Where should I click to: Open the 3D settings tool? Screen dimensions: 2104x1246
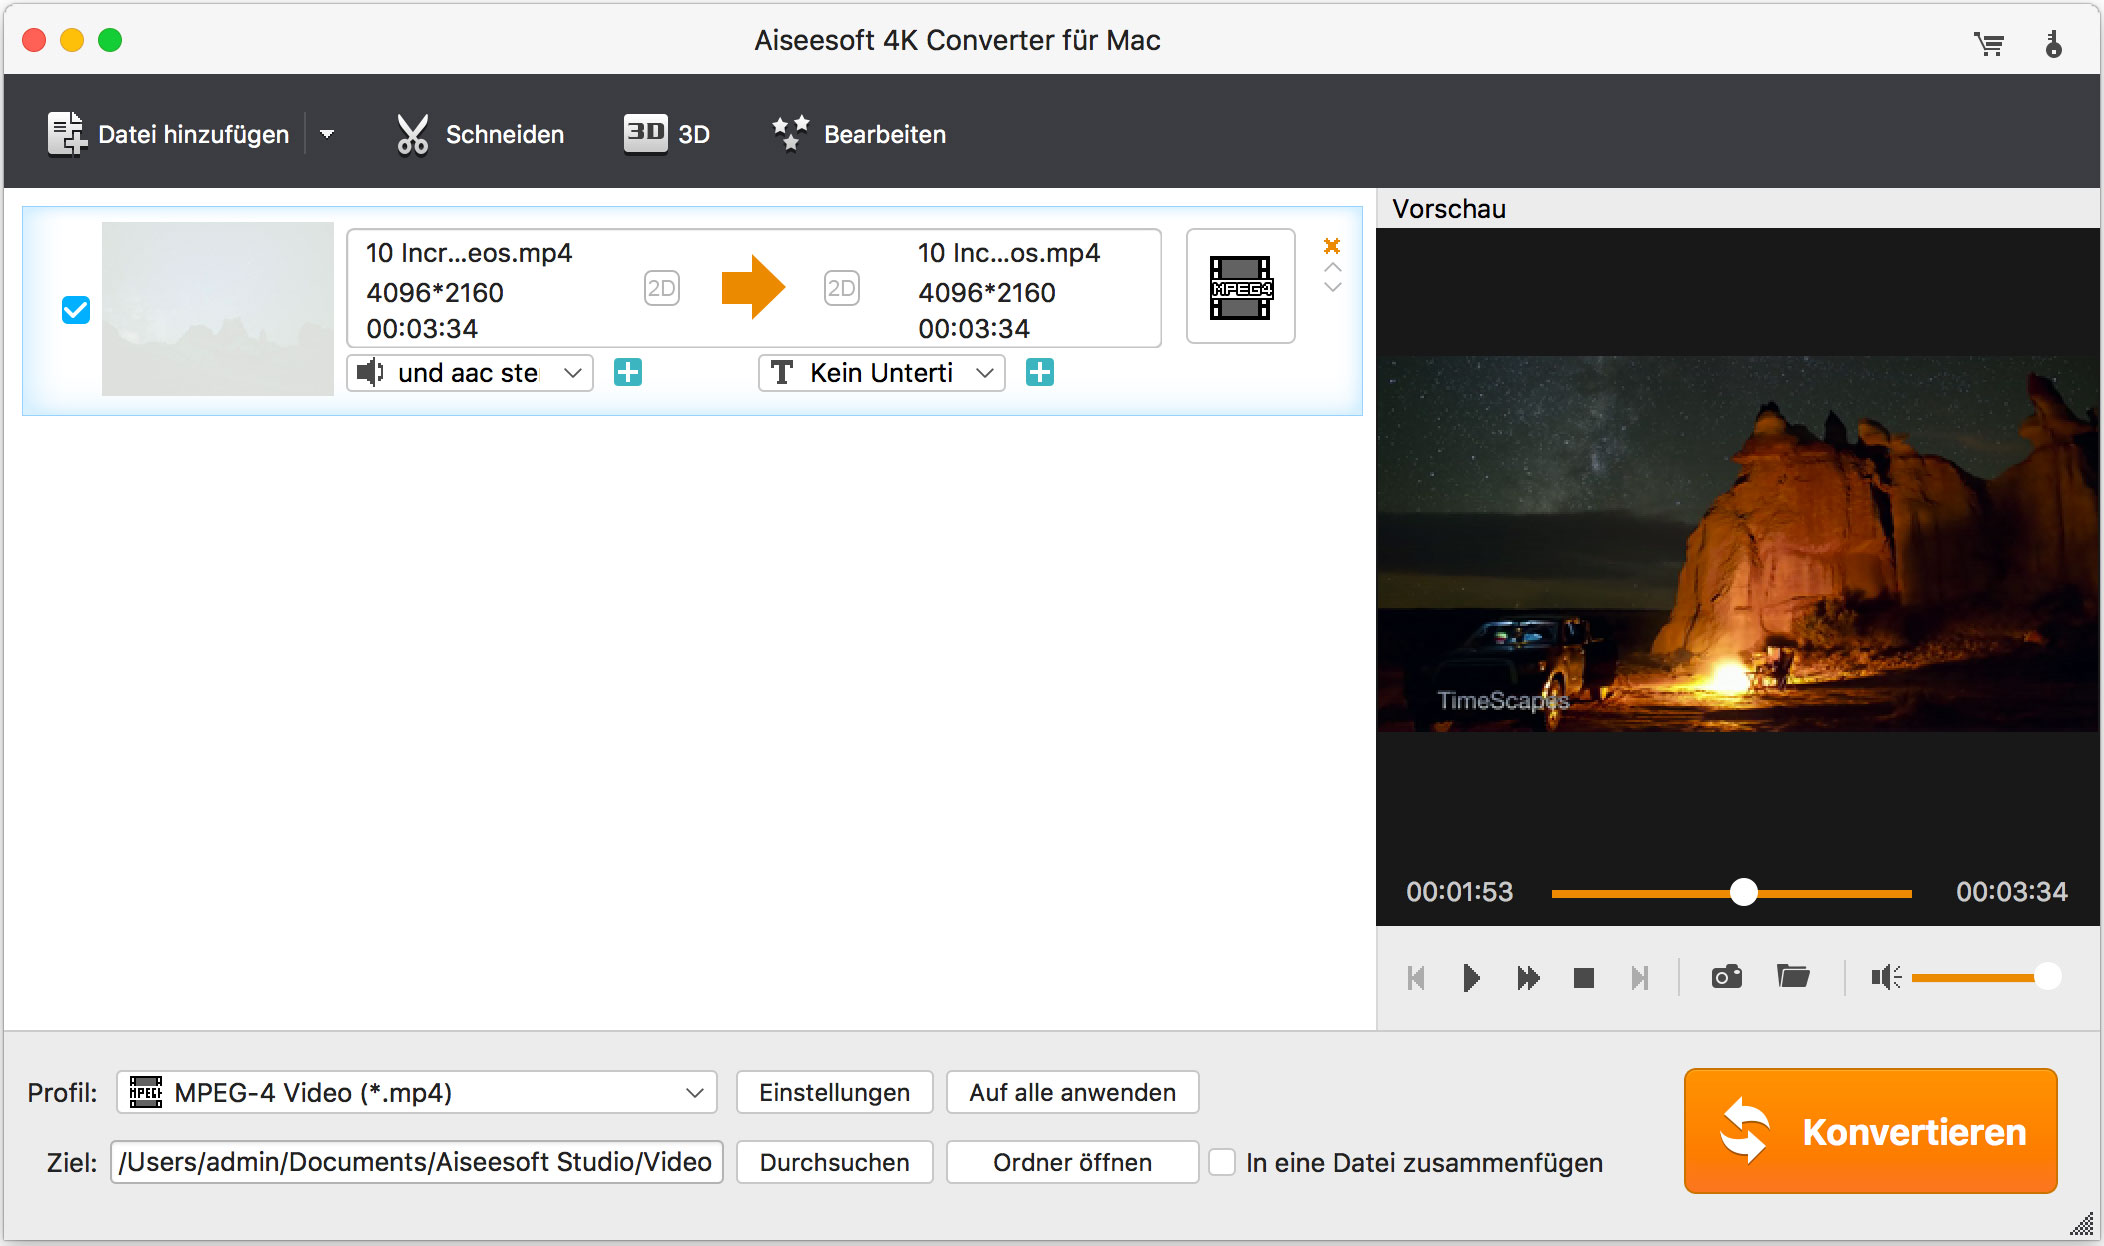point(666,133)
